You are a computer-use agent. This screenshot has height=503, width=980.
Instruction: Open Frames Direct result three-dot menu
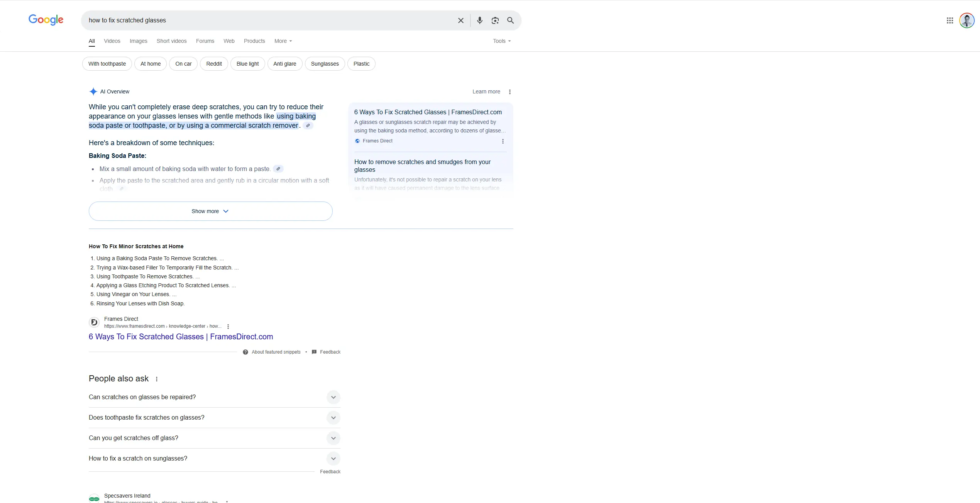tap(228, 326)
